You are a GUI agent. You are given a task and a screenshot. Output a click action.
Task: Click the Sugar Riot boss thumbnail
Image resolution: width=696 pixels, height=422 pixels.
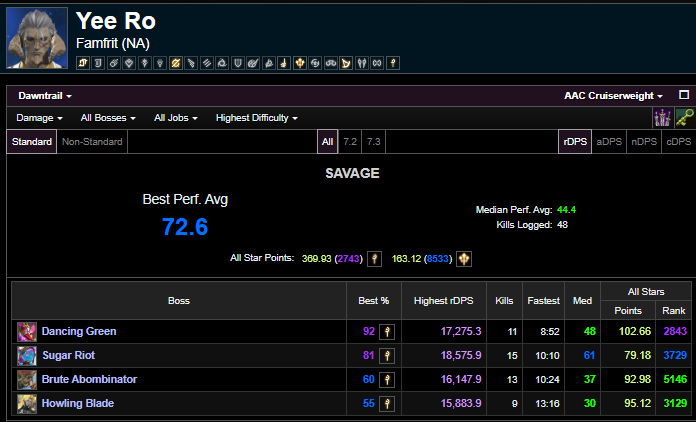click(x=27, y=356)
